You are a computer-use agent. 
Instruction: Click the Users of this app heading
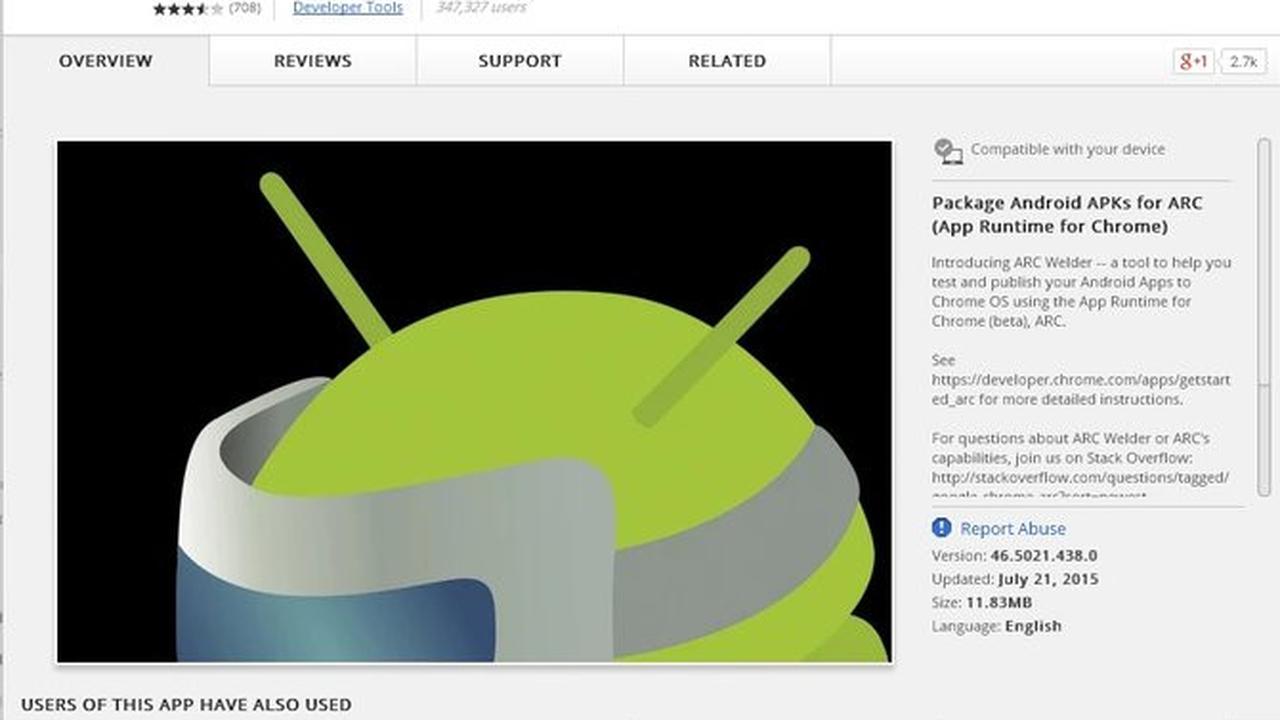click(186, 705)
